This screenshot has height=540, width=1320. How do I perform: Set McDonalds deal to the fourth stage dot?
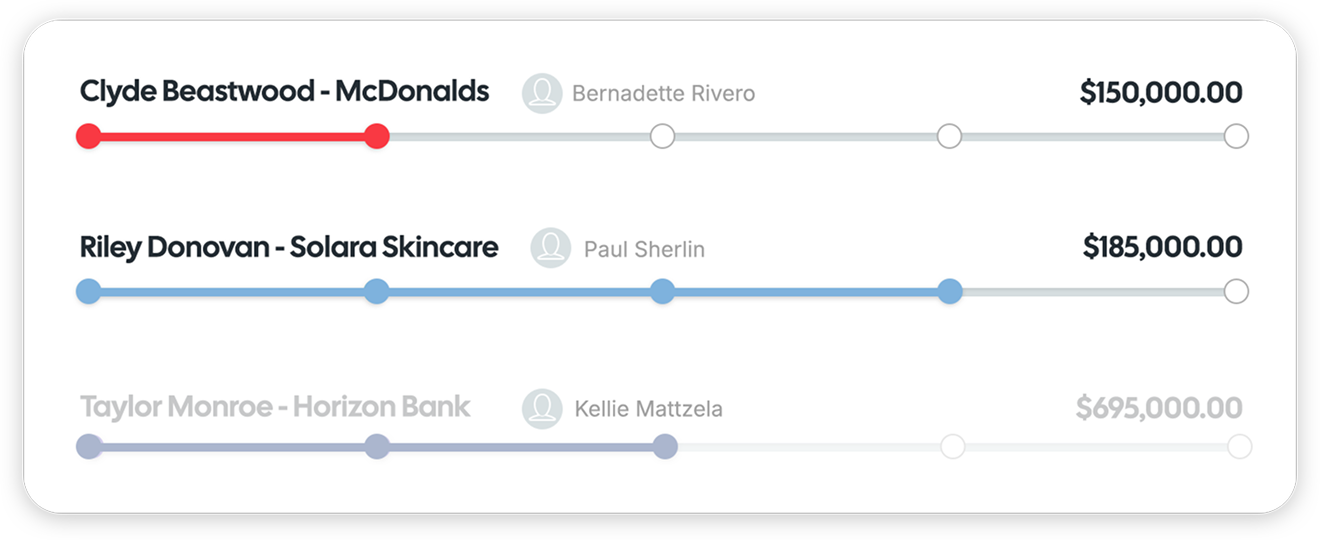(949, 136)
